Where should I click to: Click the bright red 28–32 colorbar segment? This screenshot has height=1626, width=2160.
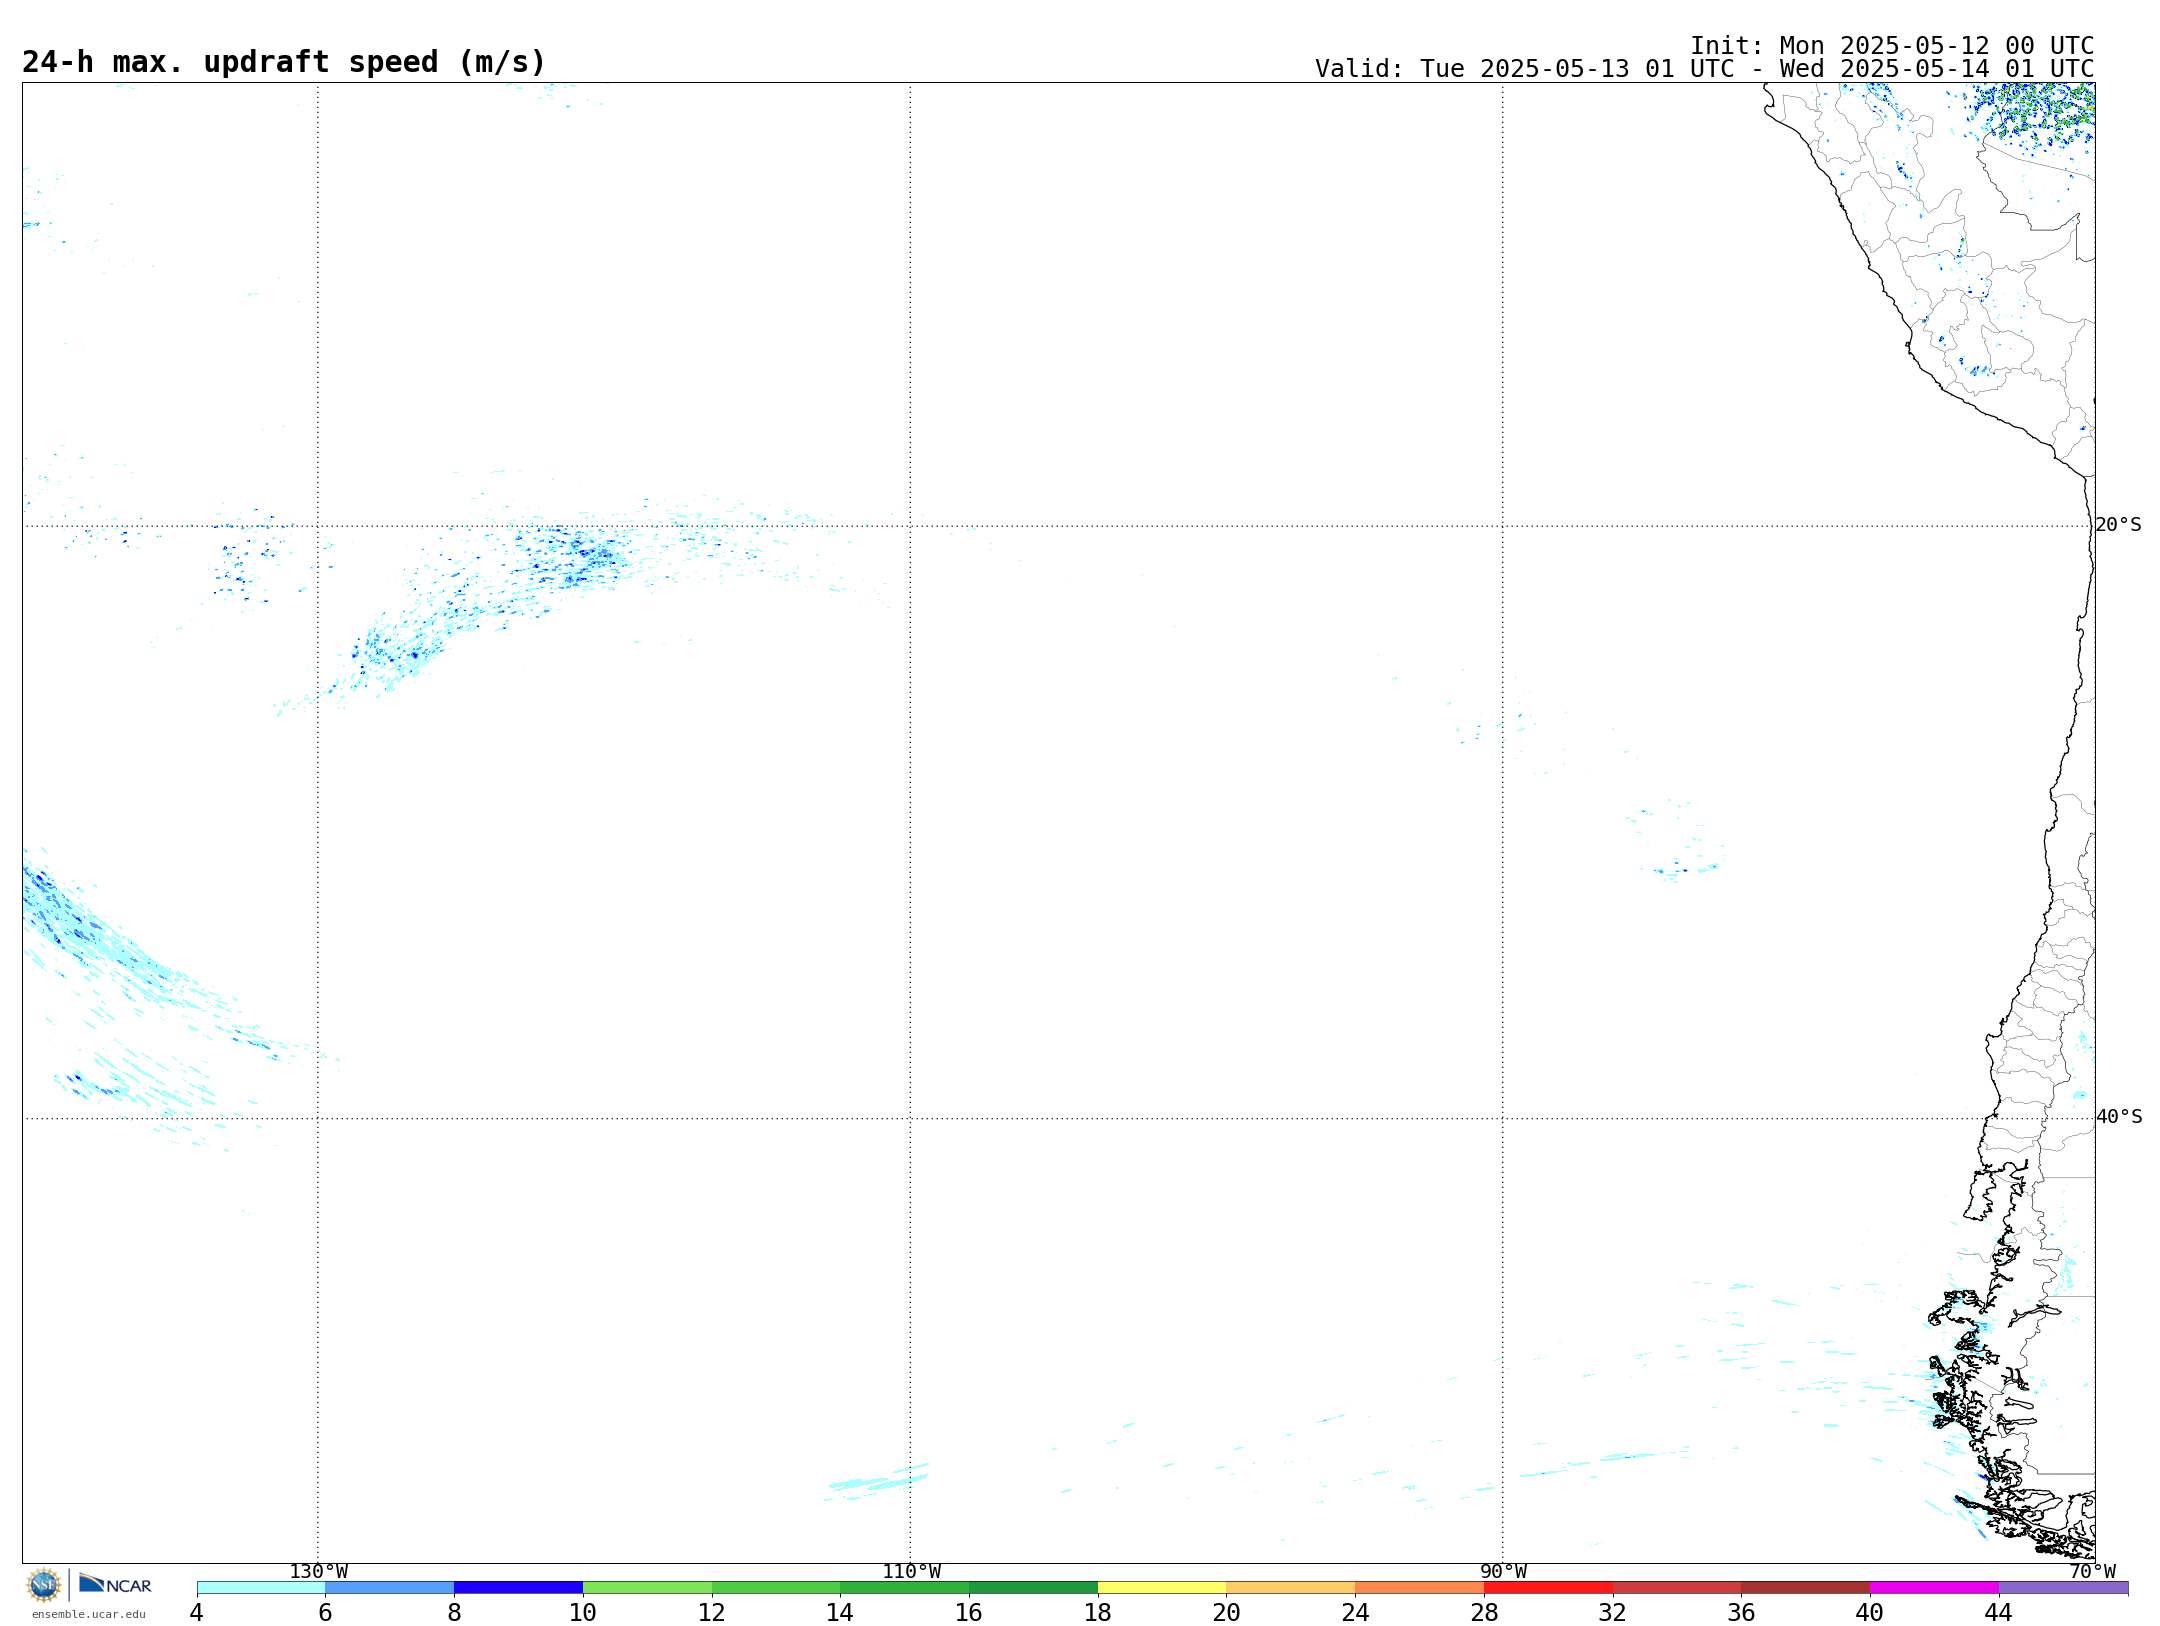click(1548, 1588)
